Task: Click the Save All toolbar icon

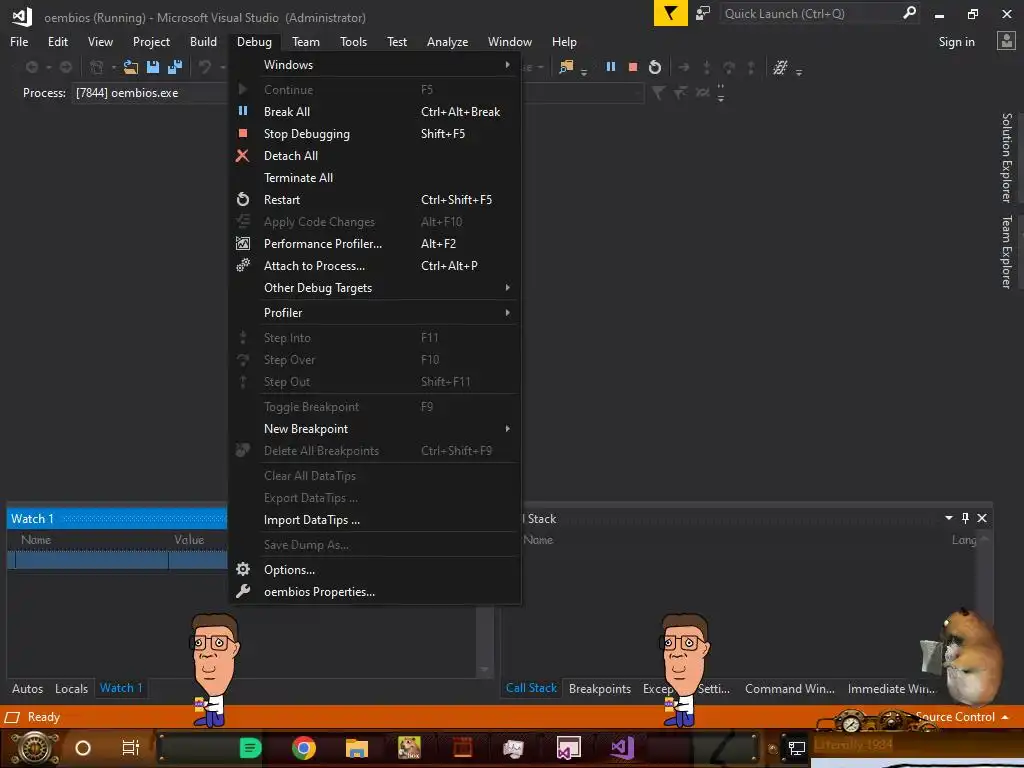Action: click(x=175, y=67)
